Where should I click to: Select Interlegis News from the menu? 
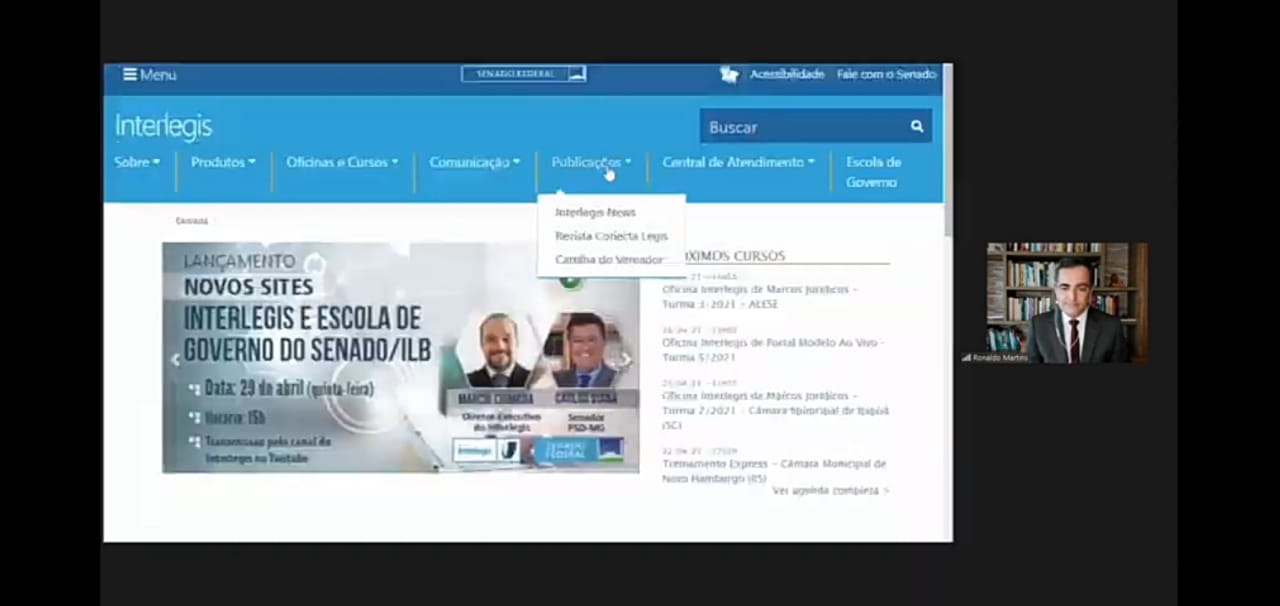coord(595,211)
